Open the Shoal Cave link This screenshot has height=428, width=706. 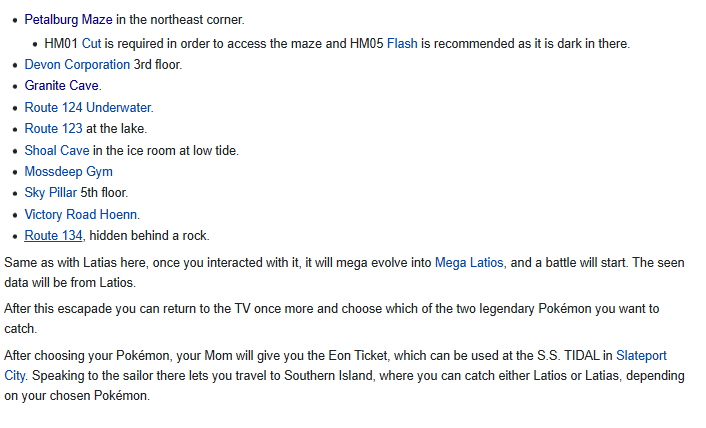[57, 150]
